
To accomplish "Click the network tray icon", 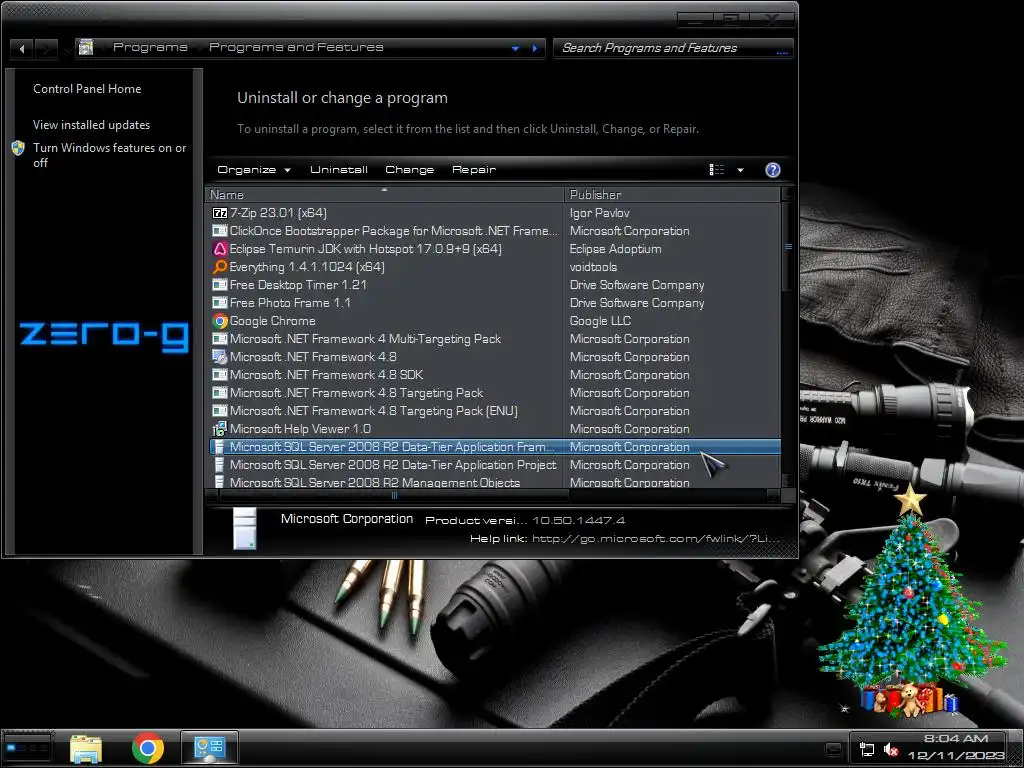I will pyautogui.click(x=867, y=750).
